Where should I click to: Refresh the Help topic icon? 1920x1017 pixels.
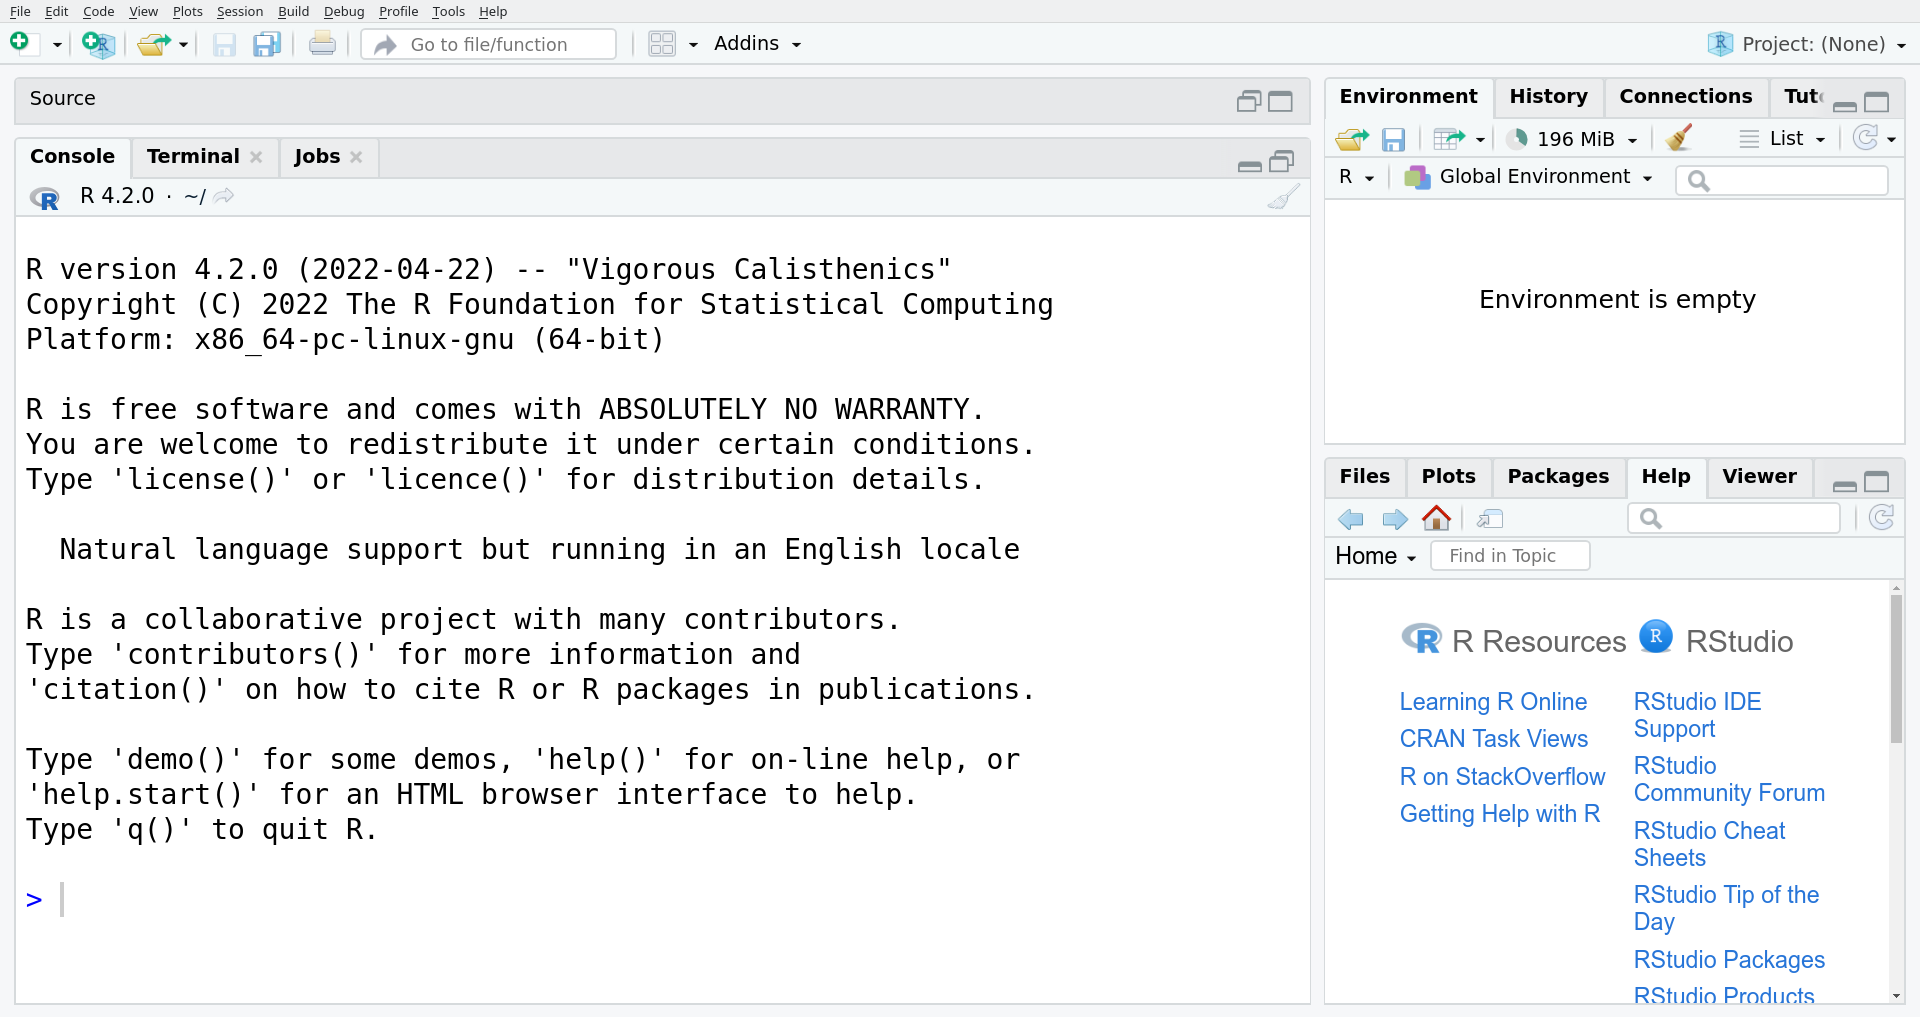(x=1881, y=517)
